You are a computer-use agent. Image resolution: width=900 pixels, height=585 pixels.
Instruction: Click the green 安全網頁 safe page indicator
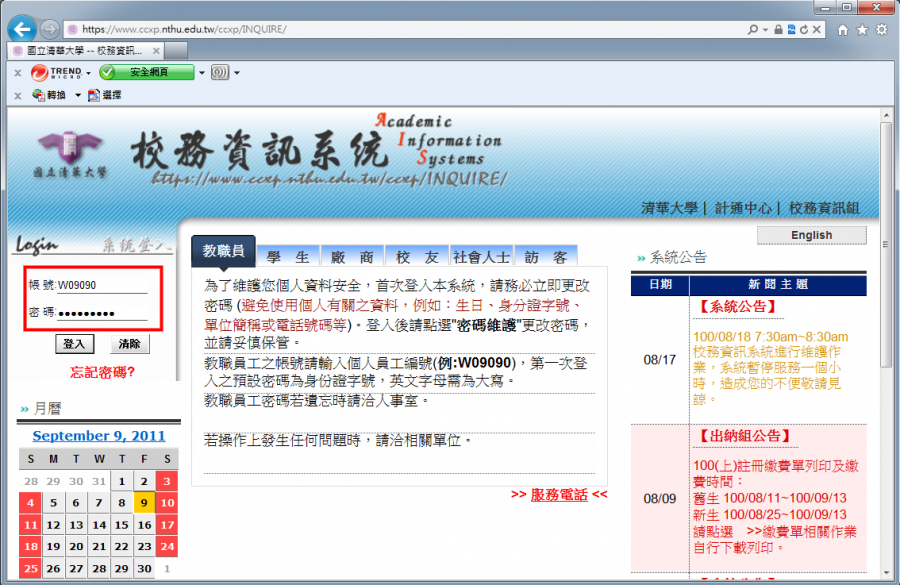coord(147,72)
